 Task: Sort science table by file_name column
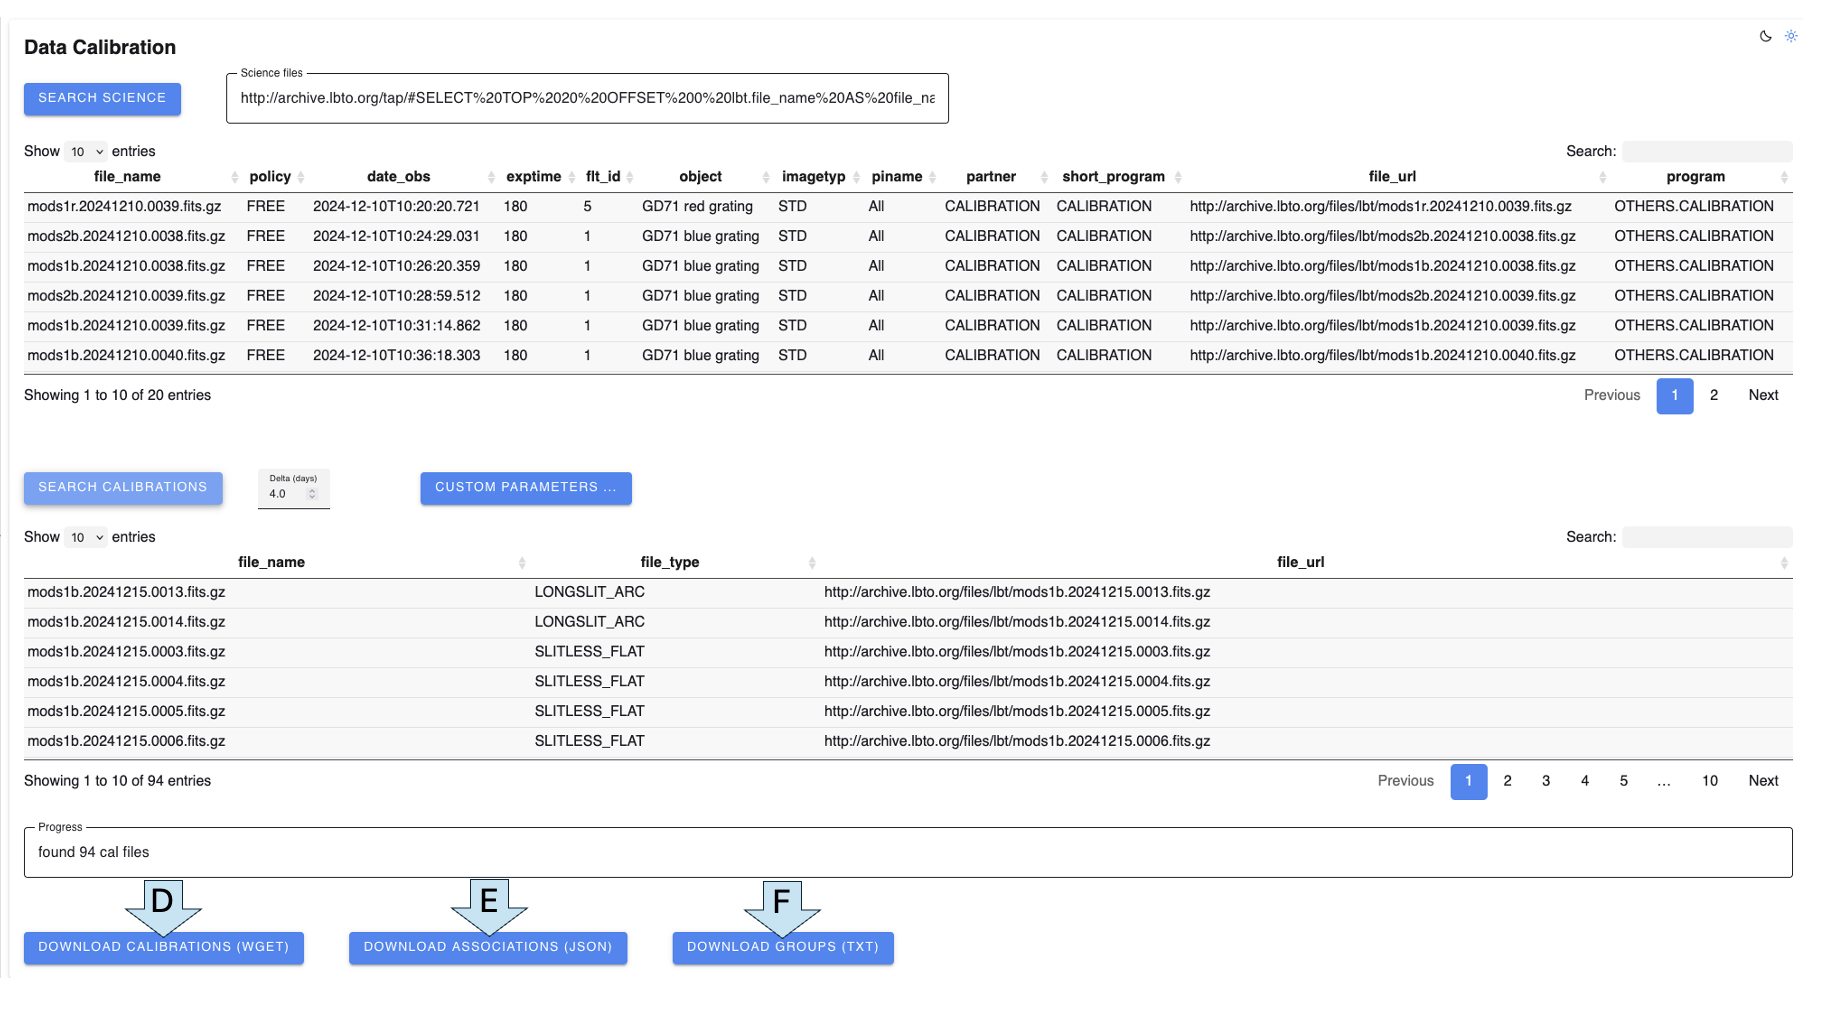tap(127, 177)
